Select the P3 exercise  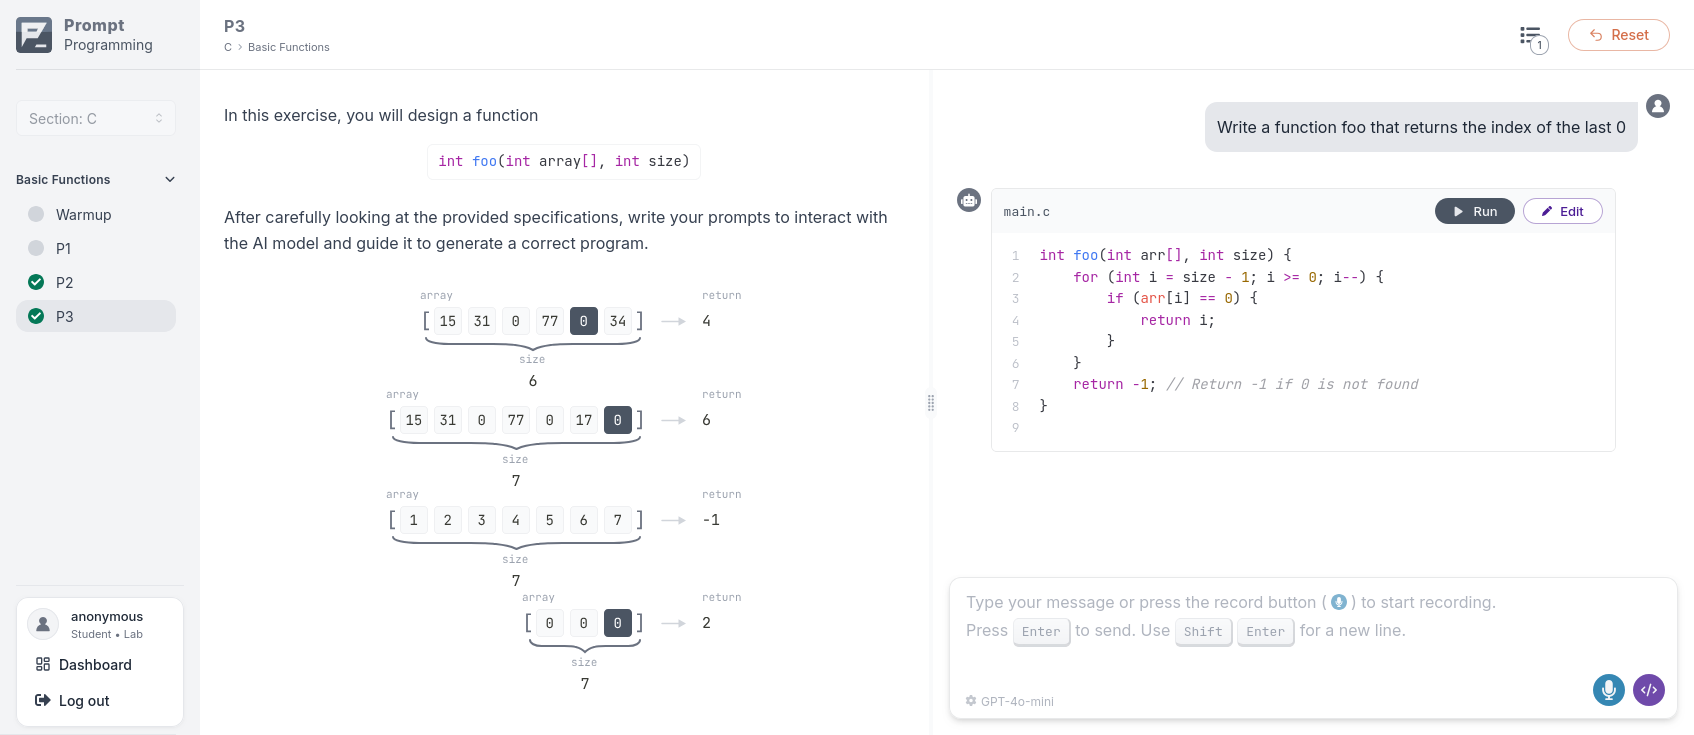coord(96,316)
